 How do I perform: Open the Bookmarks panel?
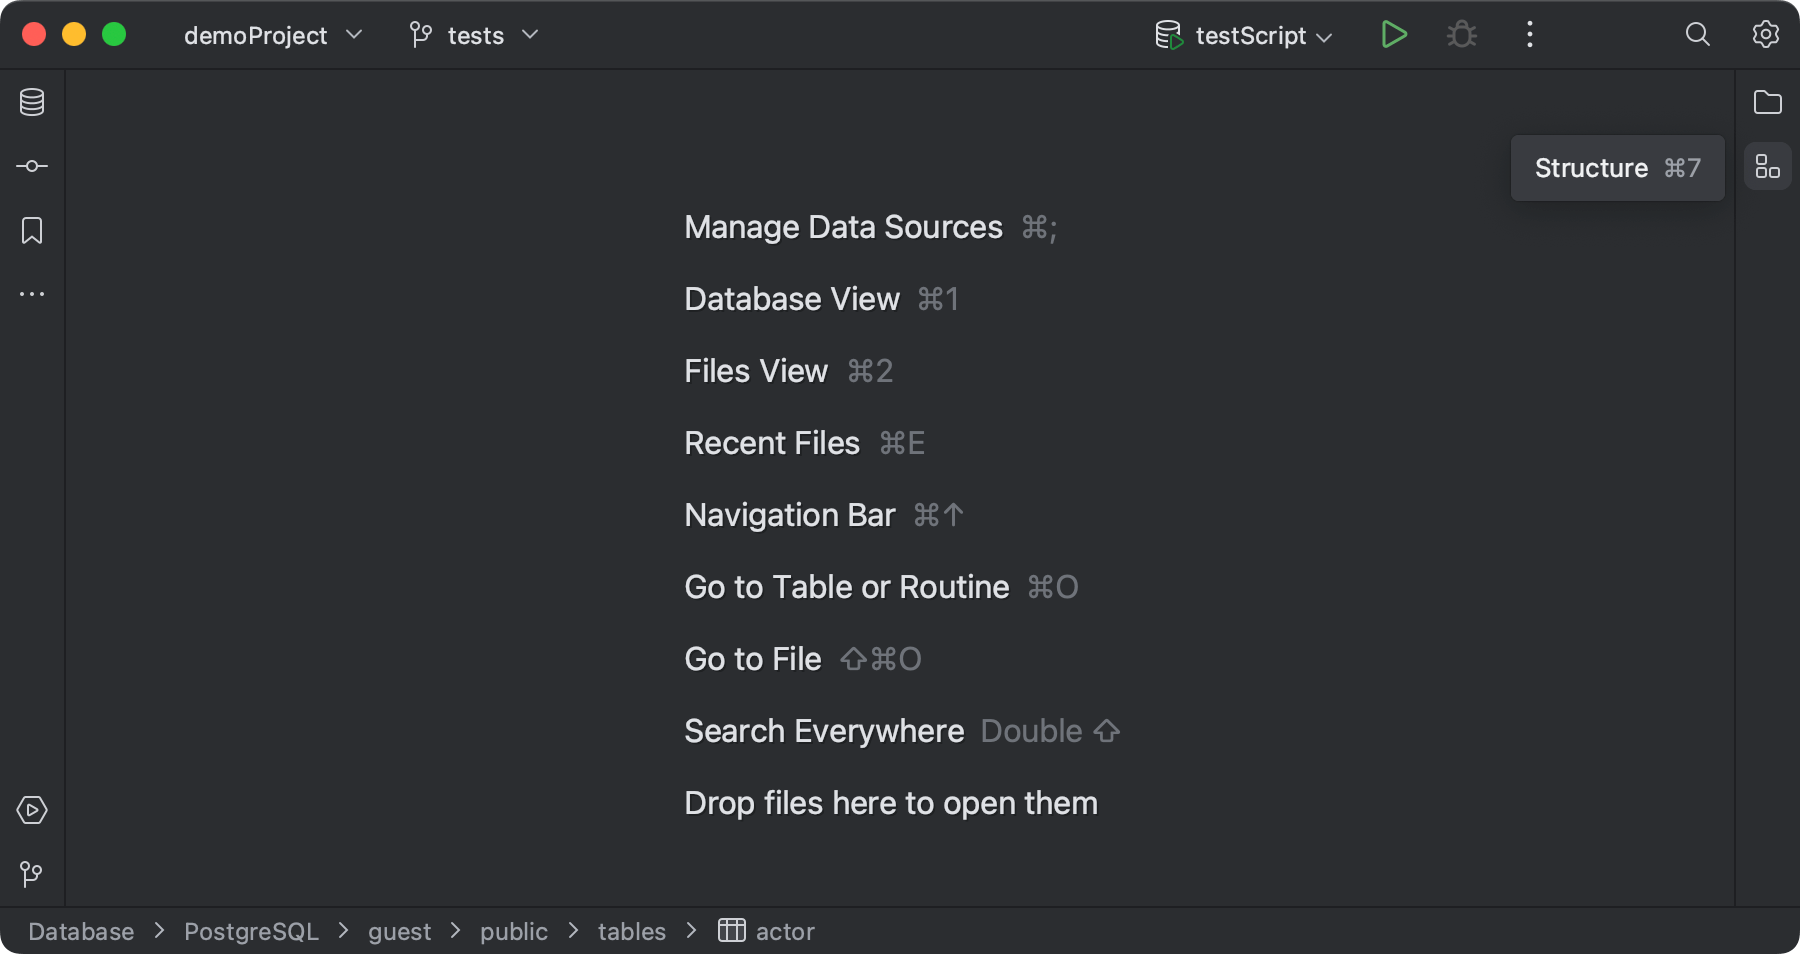[31, 231]
